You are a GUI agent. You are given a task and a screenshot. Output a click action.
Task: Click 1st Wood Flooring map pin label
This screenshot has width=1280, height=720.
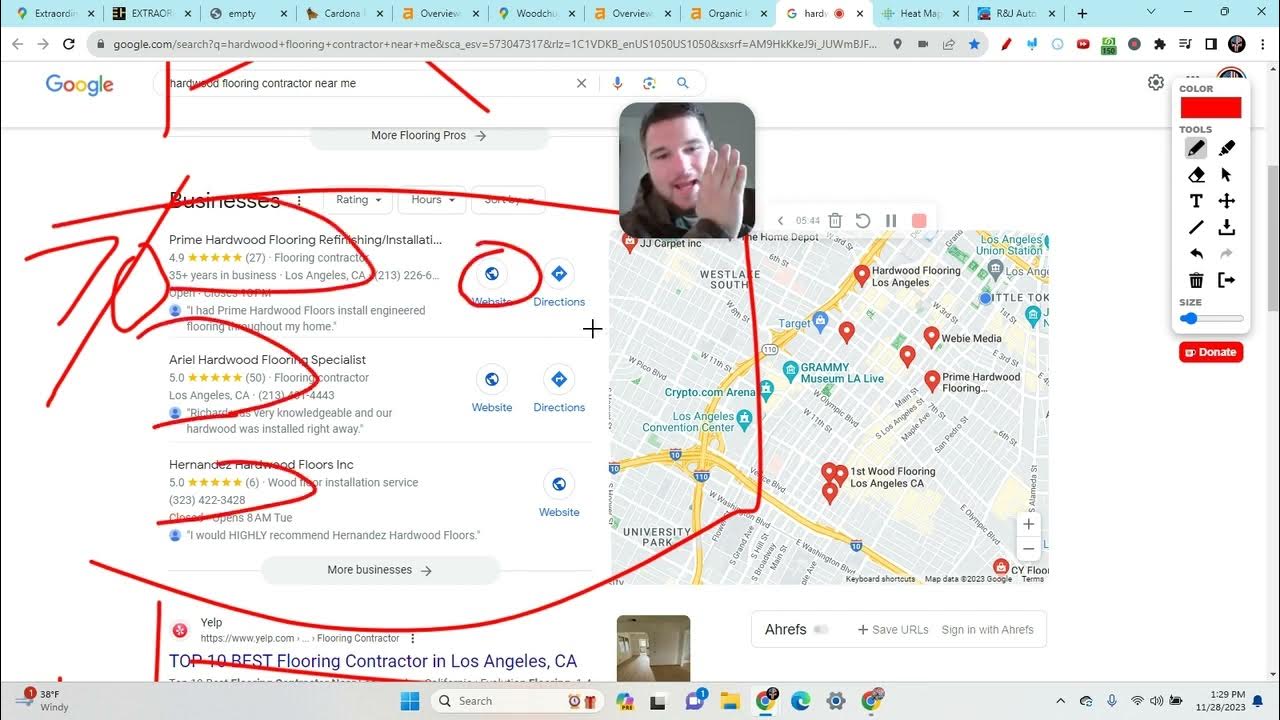[892, 477]
